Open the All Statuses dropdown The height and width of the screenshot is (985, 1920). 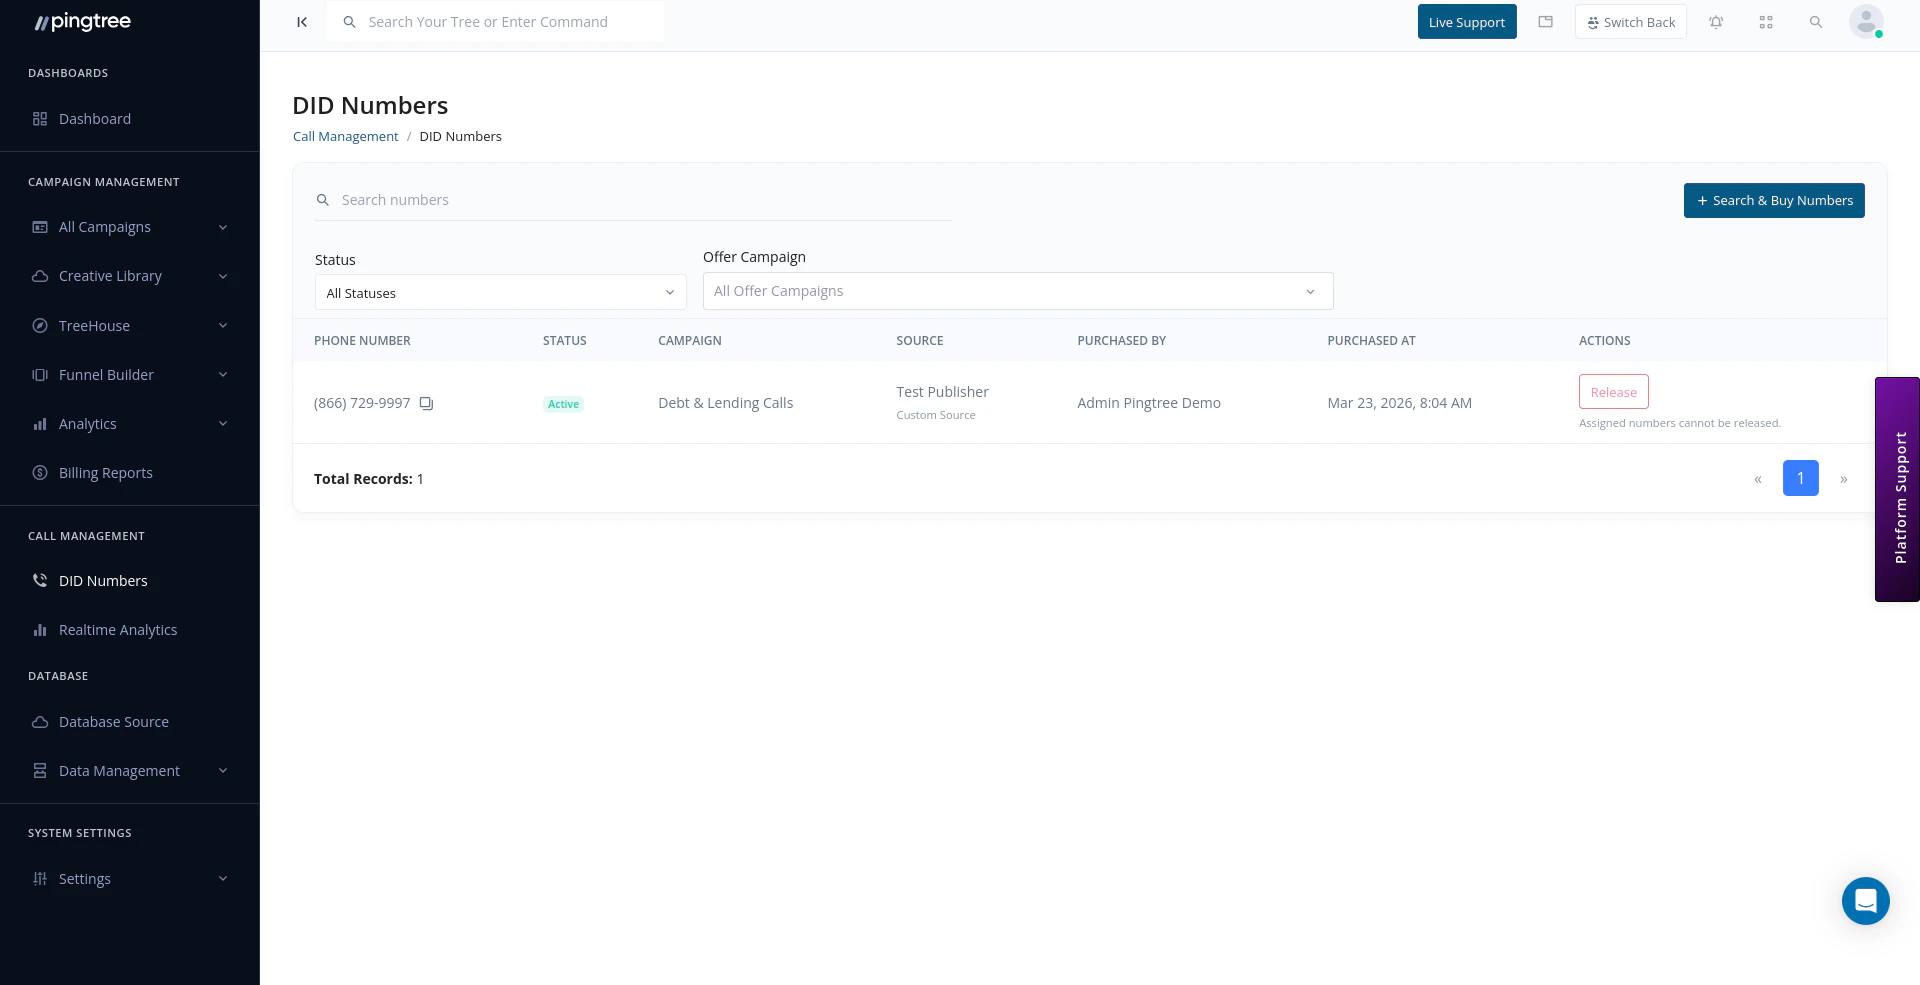coord(500,292)
